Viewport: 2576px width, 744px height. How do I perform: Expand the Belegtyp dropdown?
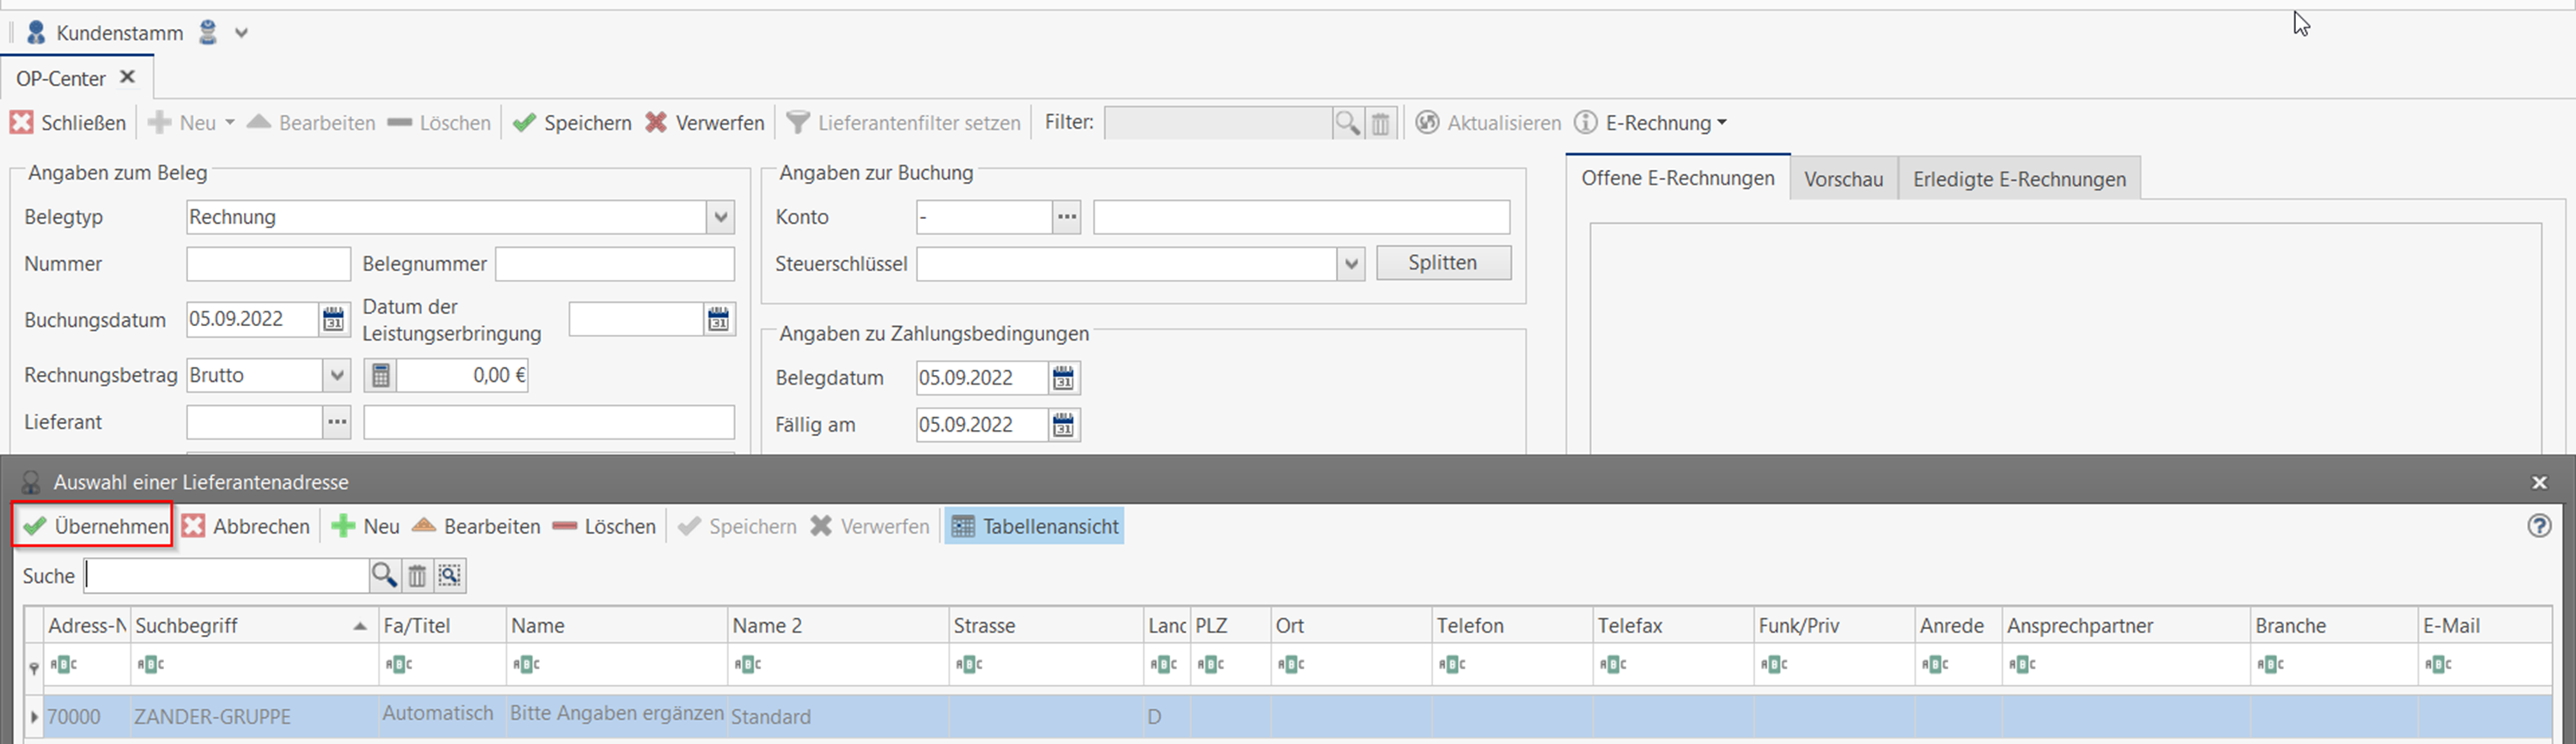click(x=720, y=217)
